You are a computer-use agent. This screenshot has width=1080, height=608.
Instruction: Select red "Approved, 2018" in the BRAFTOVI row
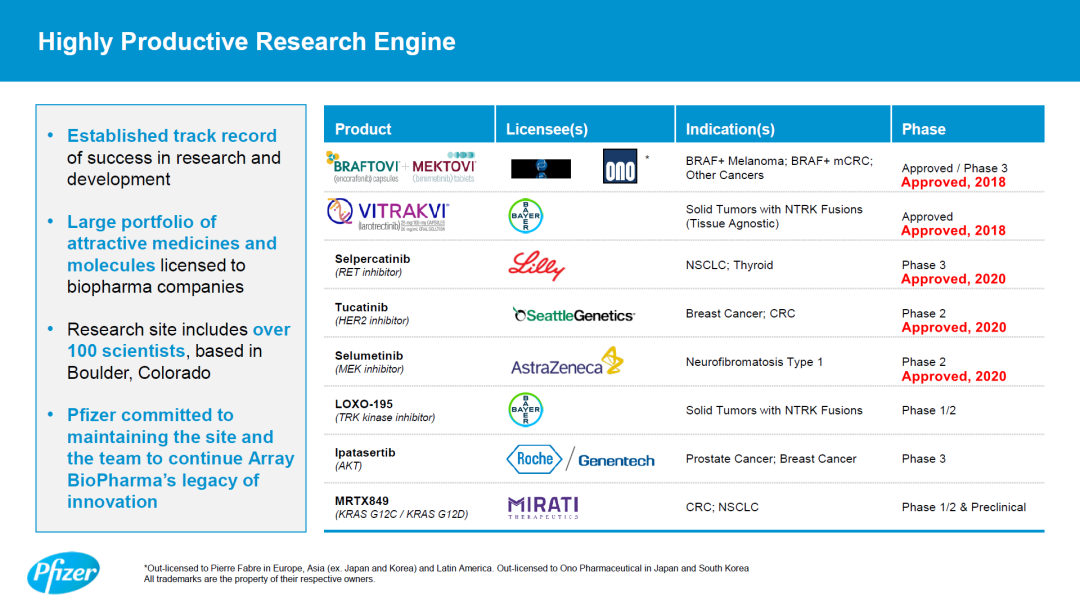click(x=953, y=182)
